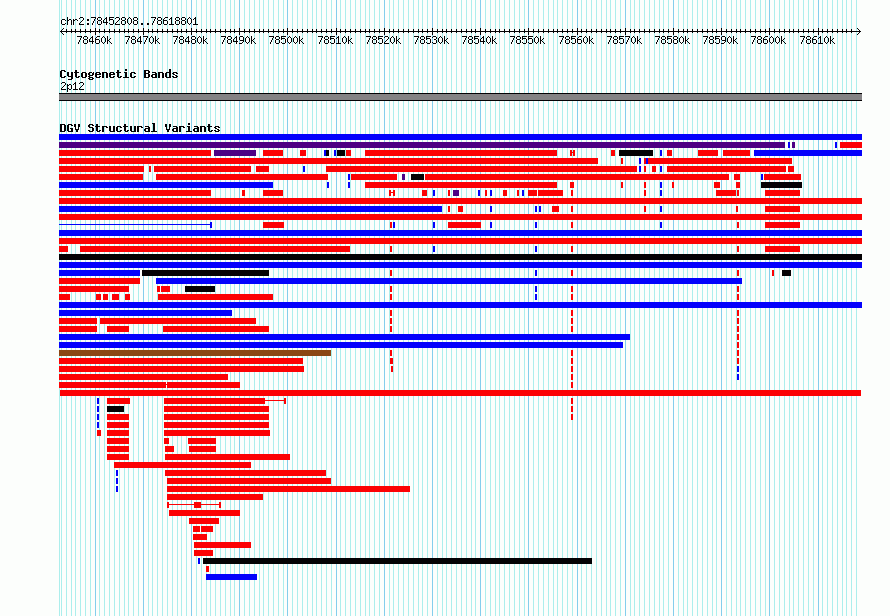Click the 78610k ruler label
The height and width of the screenshot is (616, 890).
point(817,40)
